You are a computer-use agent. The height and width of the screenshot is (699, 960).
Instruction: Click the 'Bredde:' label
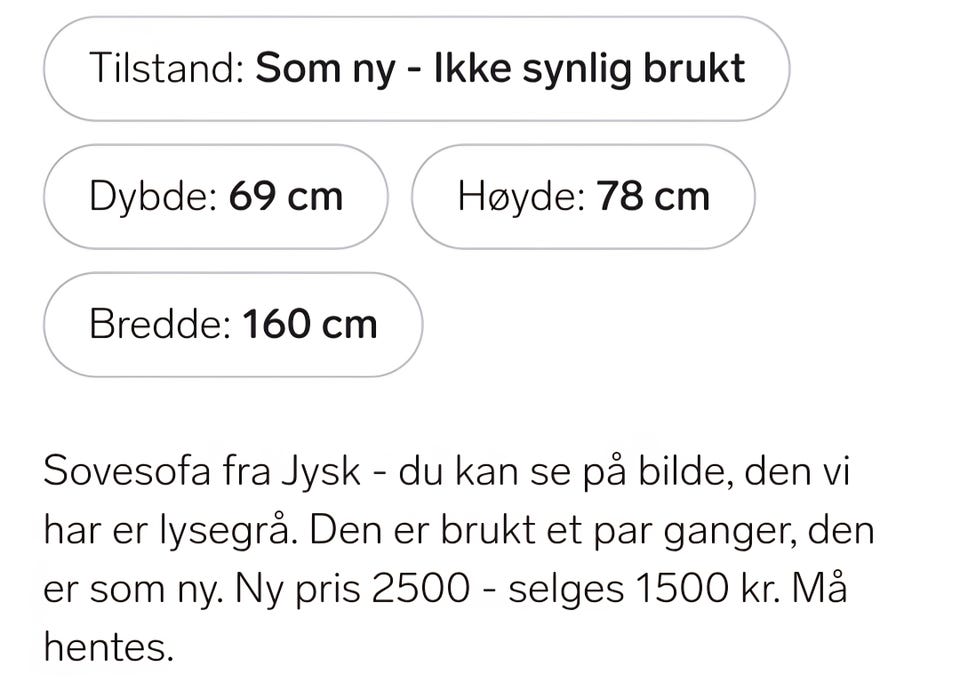point(161,324)
